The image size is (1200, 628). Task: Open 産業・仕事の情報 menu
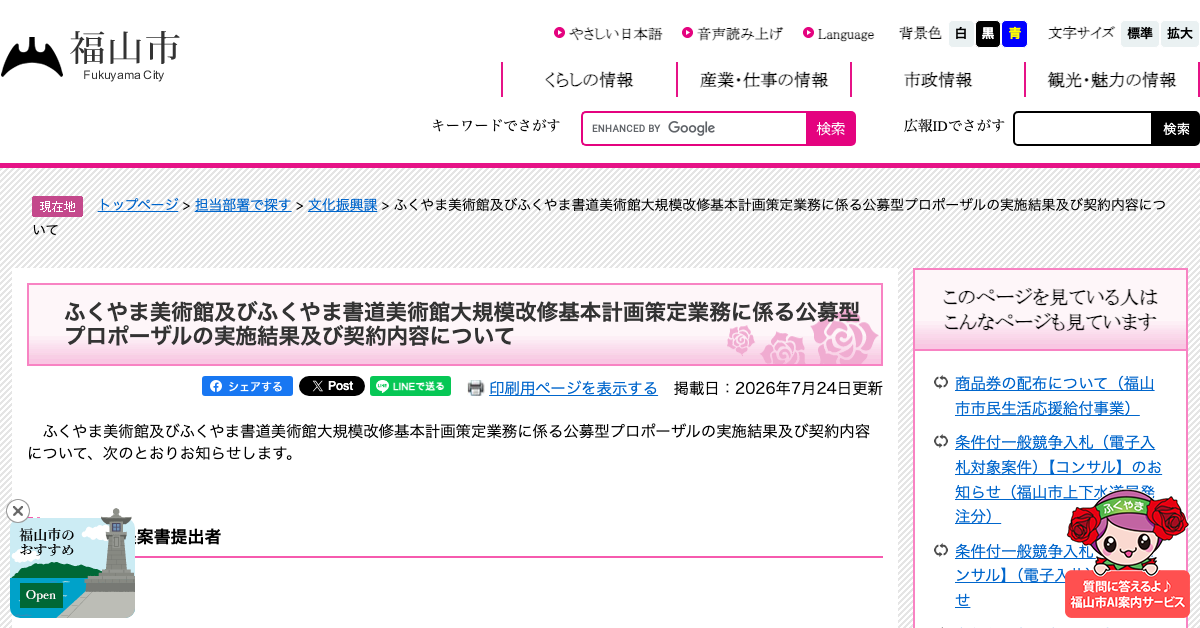pos(764,80)
